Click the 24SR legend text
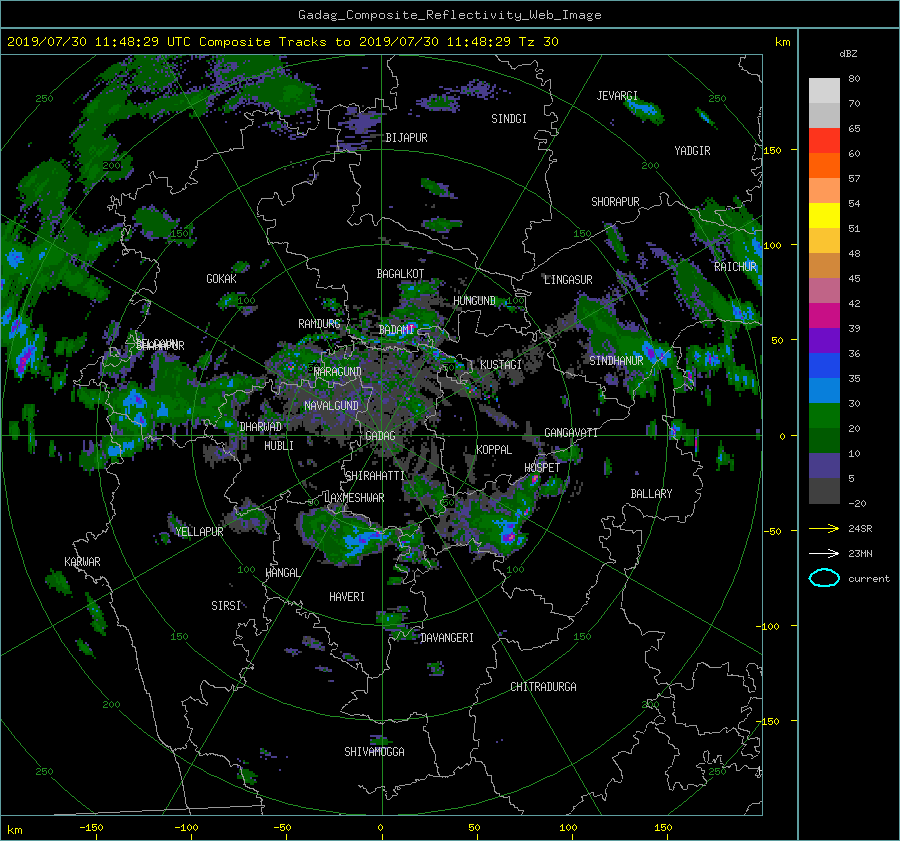Viewport: 900px width, 841px height. (860, 529)
